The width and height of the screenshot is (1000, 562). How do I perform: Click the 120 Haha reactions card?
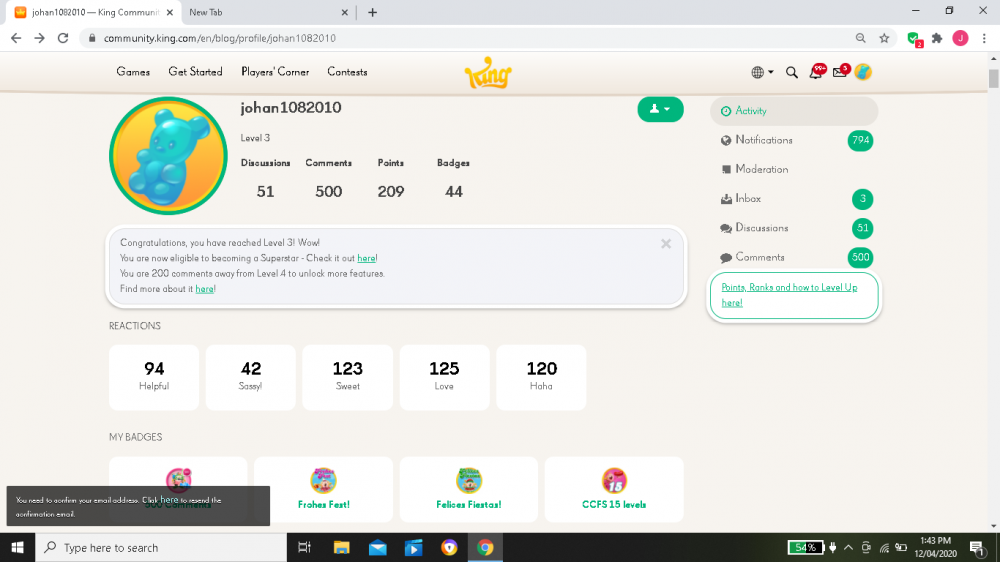click(x=541, y=378)
